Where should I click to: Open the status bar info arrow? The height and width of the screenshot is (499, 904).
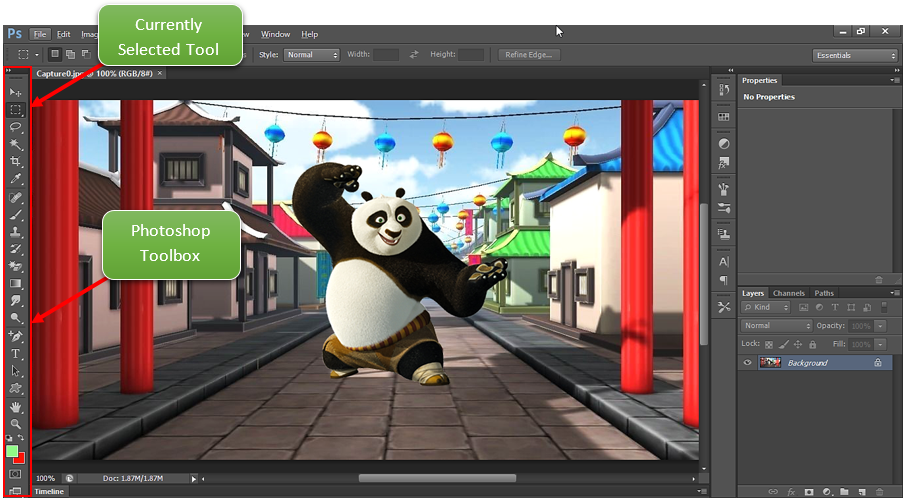(194, 478)
